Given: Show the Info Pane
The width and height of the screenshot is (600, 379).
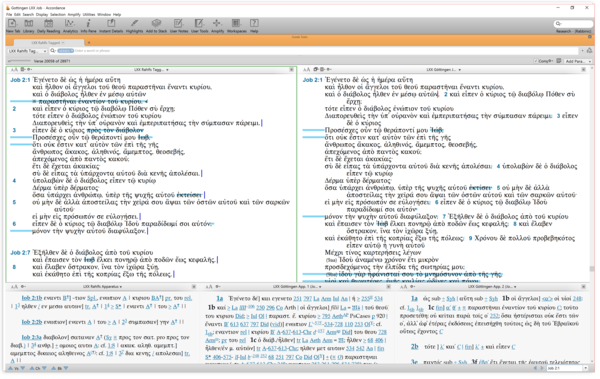Looking at the screenshot, I should tap(88, 26).
